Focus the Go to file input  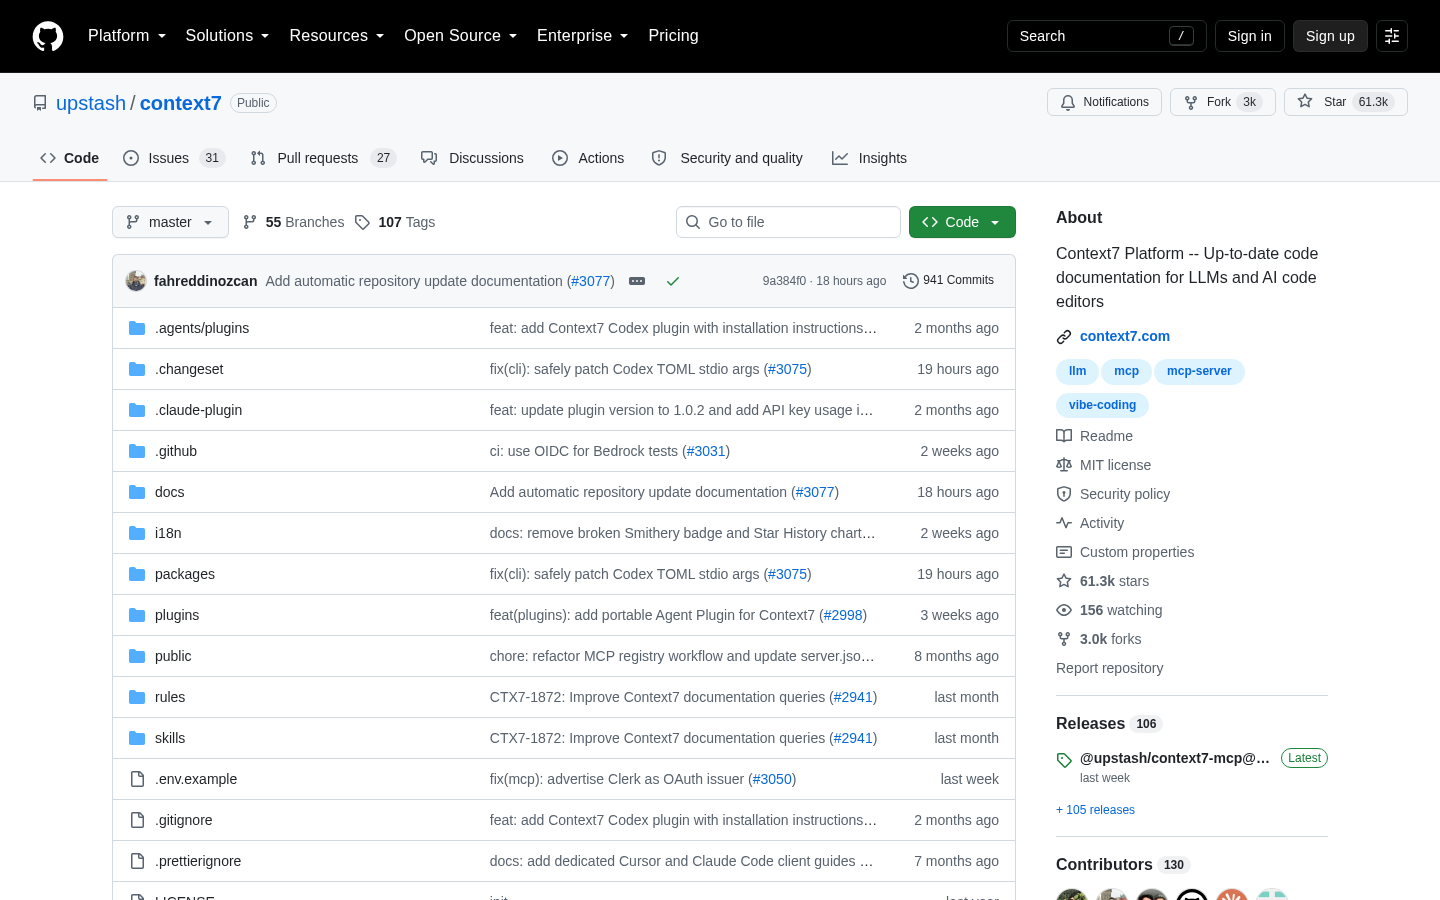(x=788, y=222)
